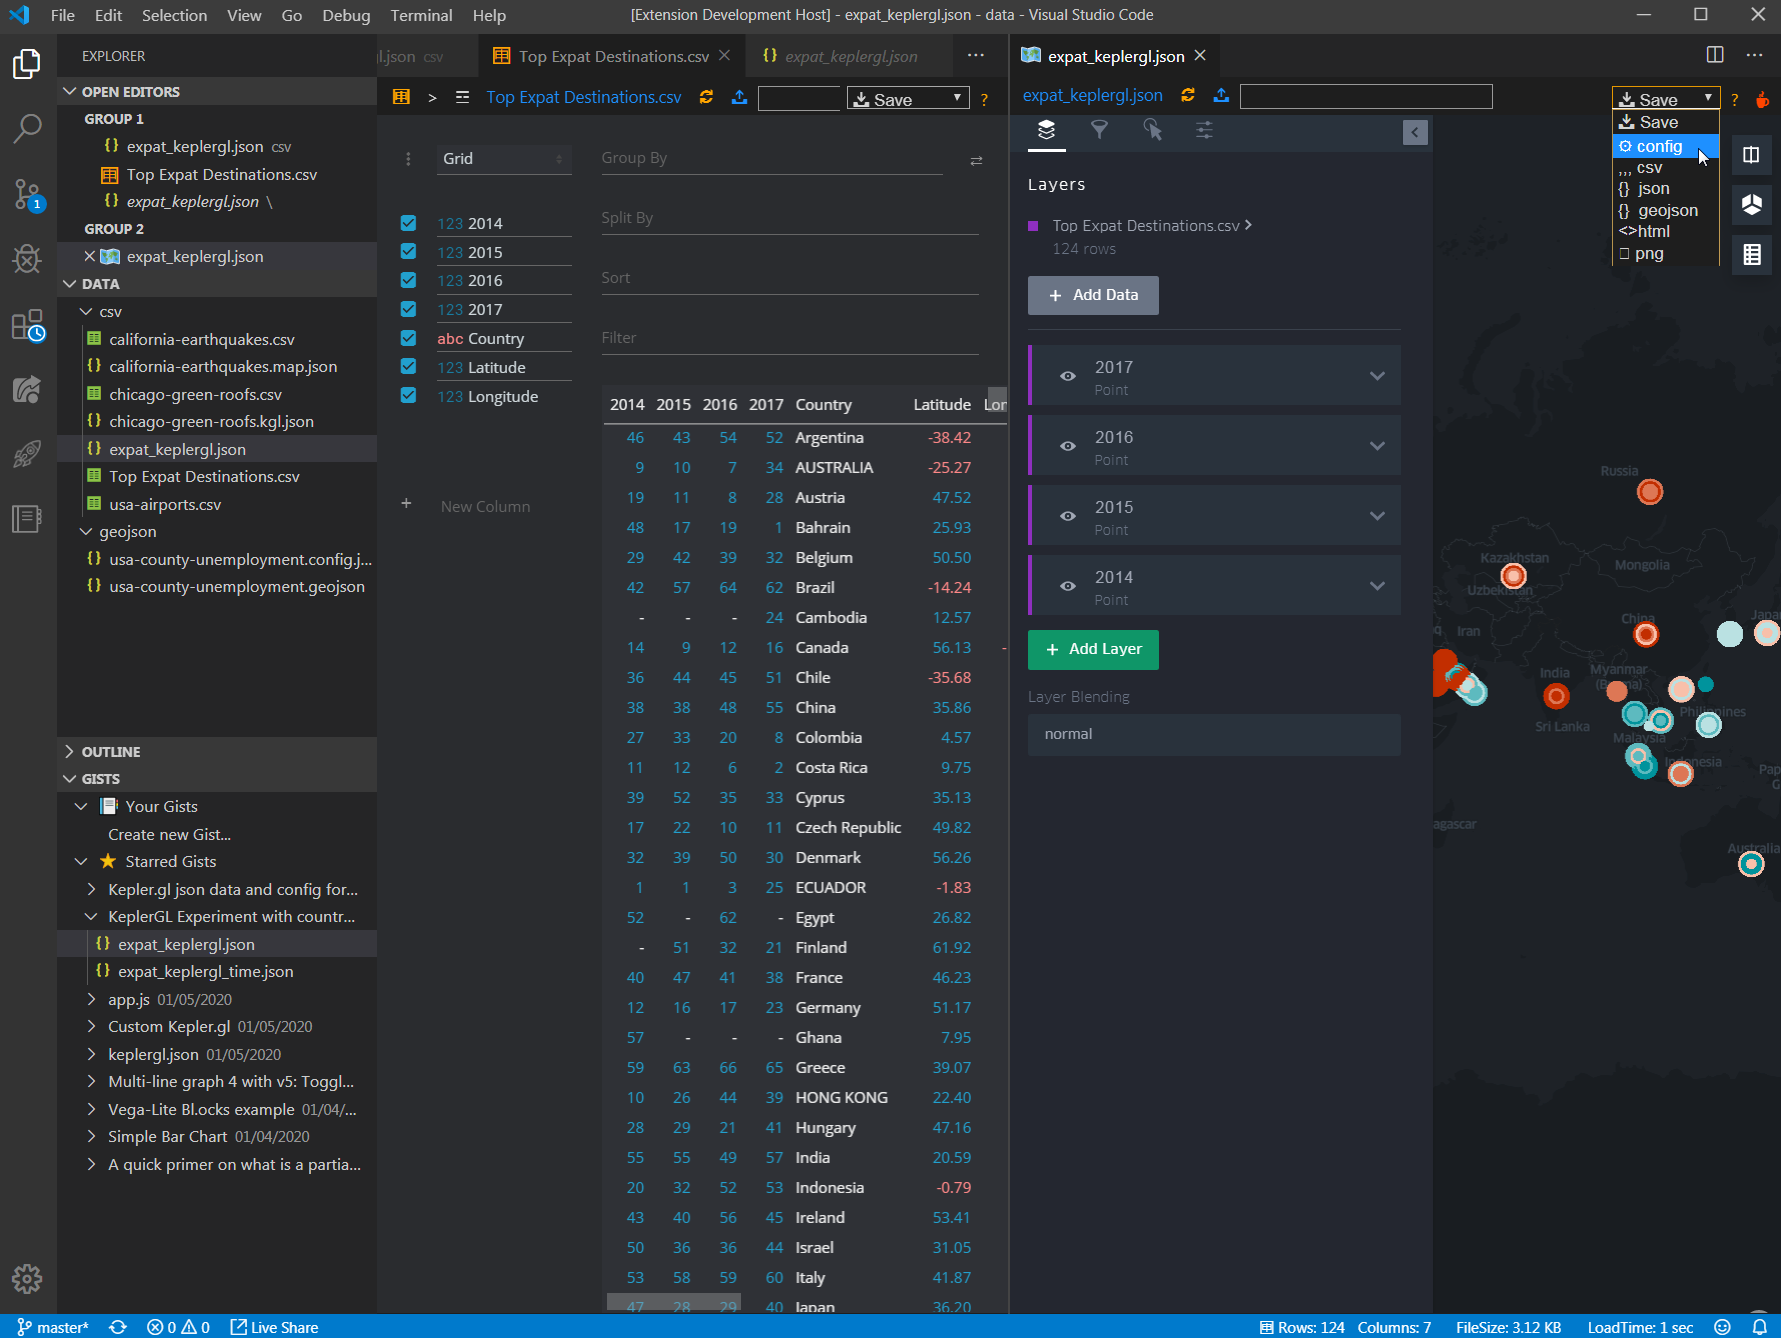Choose config from the Save dropdown list
1781x1338 pixels.
[x=1665, y=146]
